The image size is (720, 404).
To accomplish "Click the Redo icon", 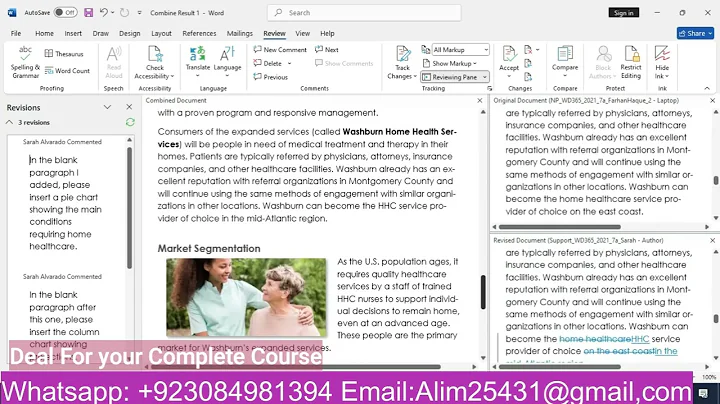I will click(x=124, y=13).
